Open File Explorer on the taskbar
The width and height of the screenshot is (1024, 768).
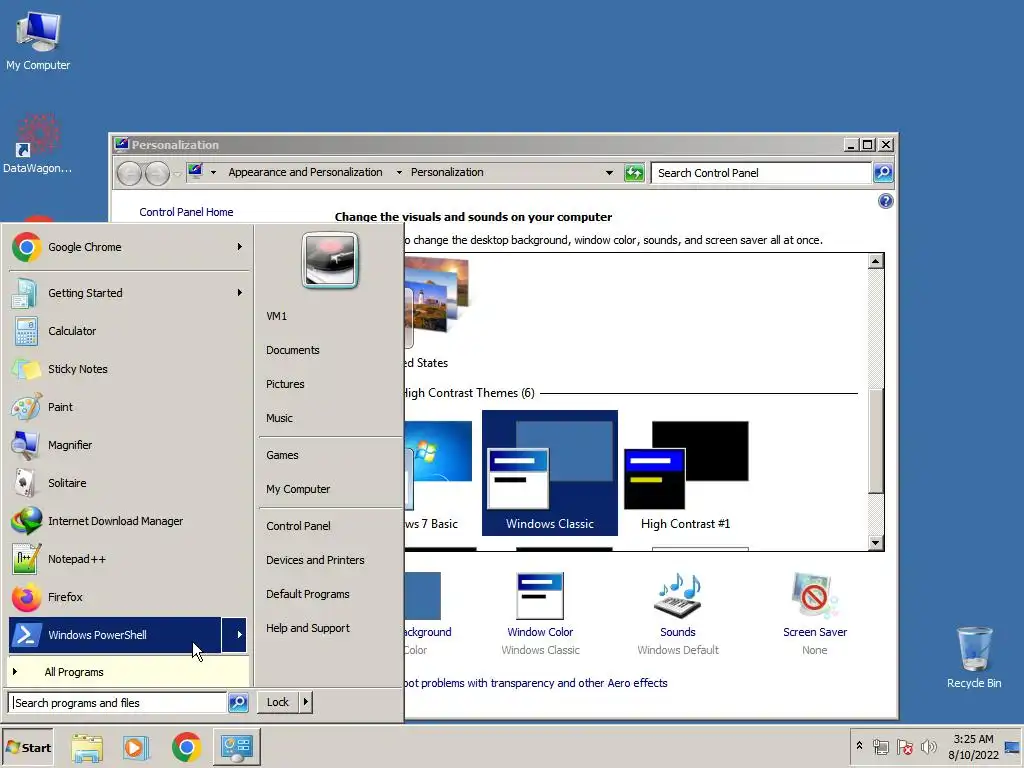[x=87, y=748]
